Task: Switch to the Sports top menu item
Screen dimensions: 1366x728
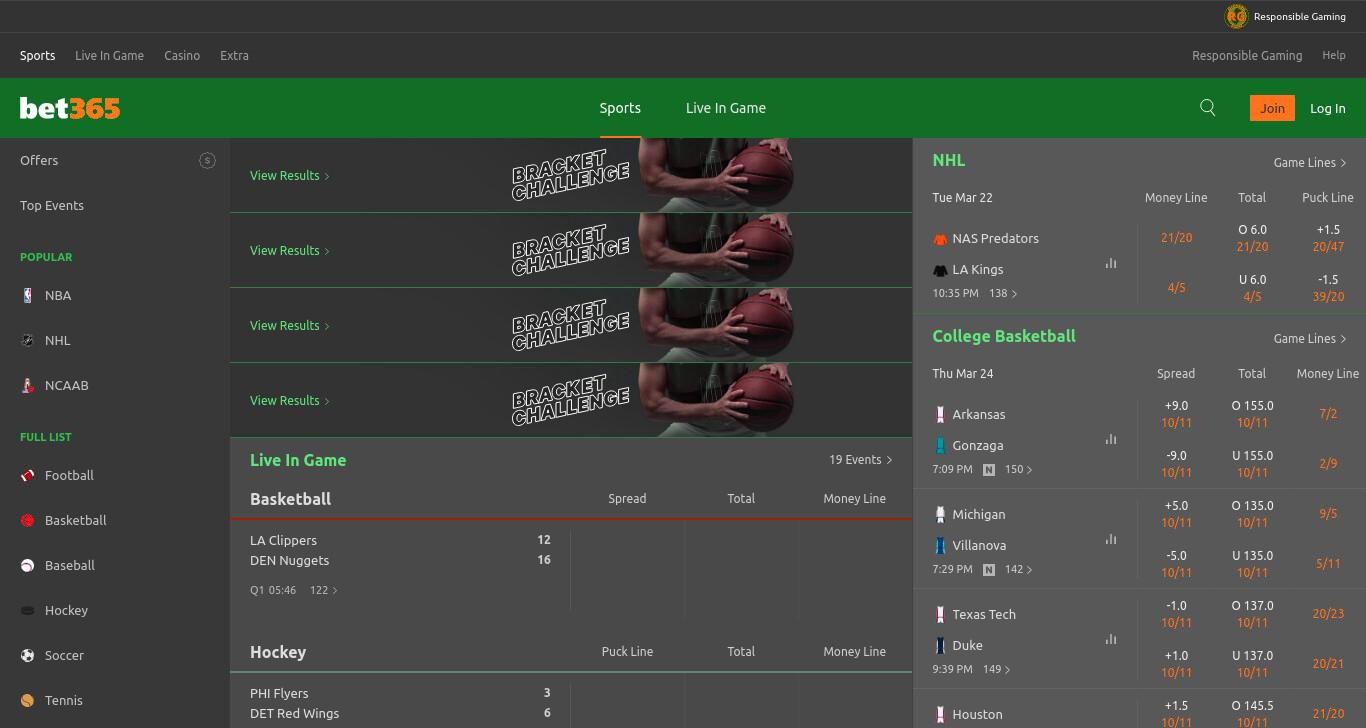Action: tap(38, 55)
